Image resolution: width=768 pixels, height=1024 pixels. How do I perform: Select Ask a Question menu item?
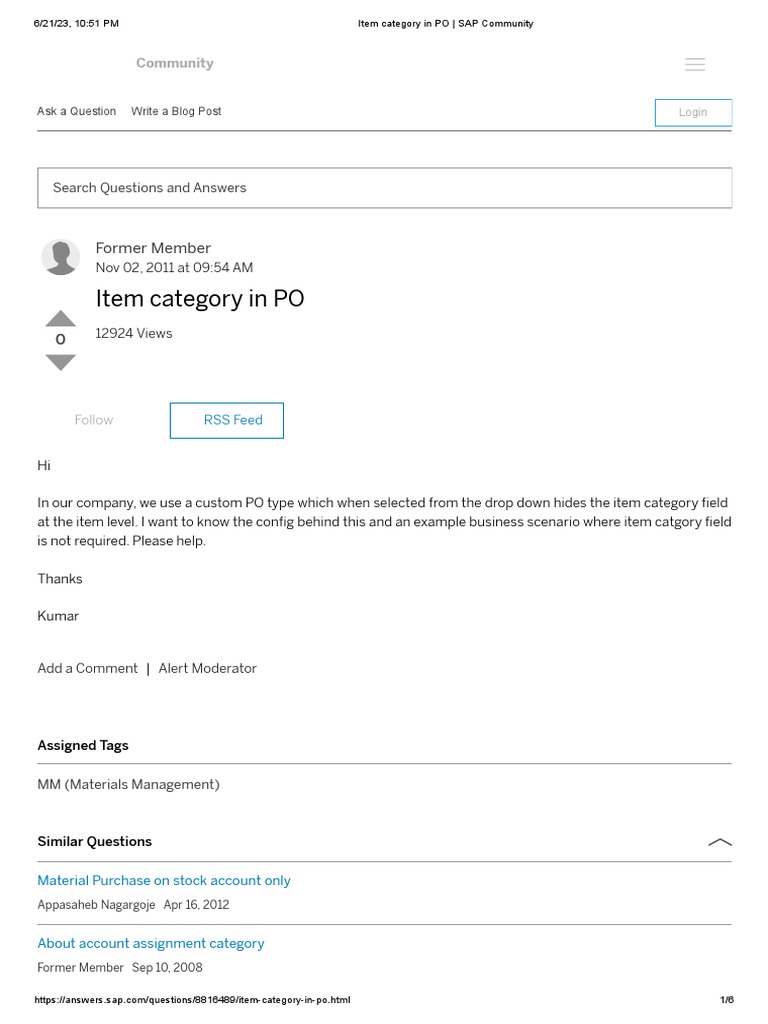tap(77, 111)
